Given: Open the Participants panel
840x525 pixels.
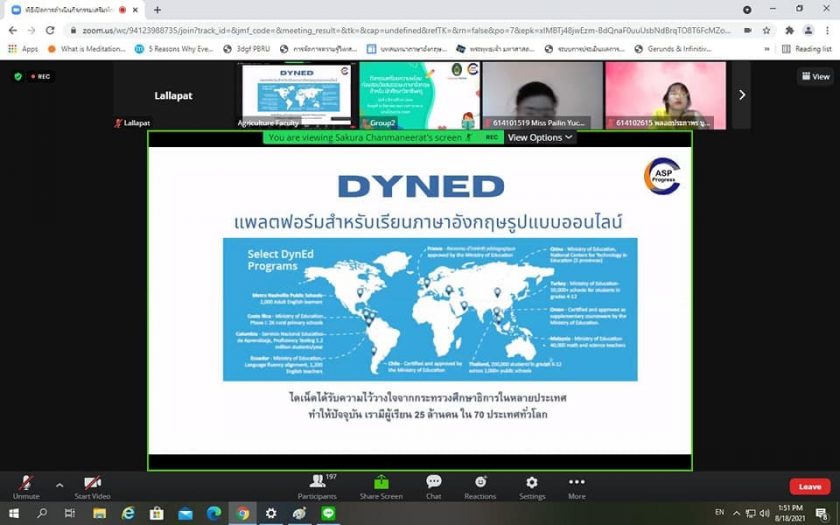Looking at the screenshot, I should click(317, 485).
